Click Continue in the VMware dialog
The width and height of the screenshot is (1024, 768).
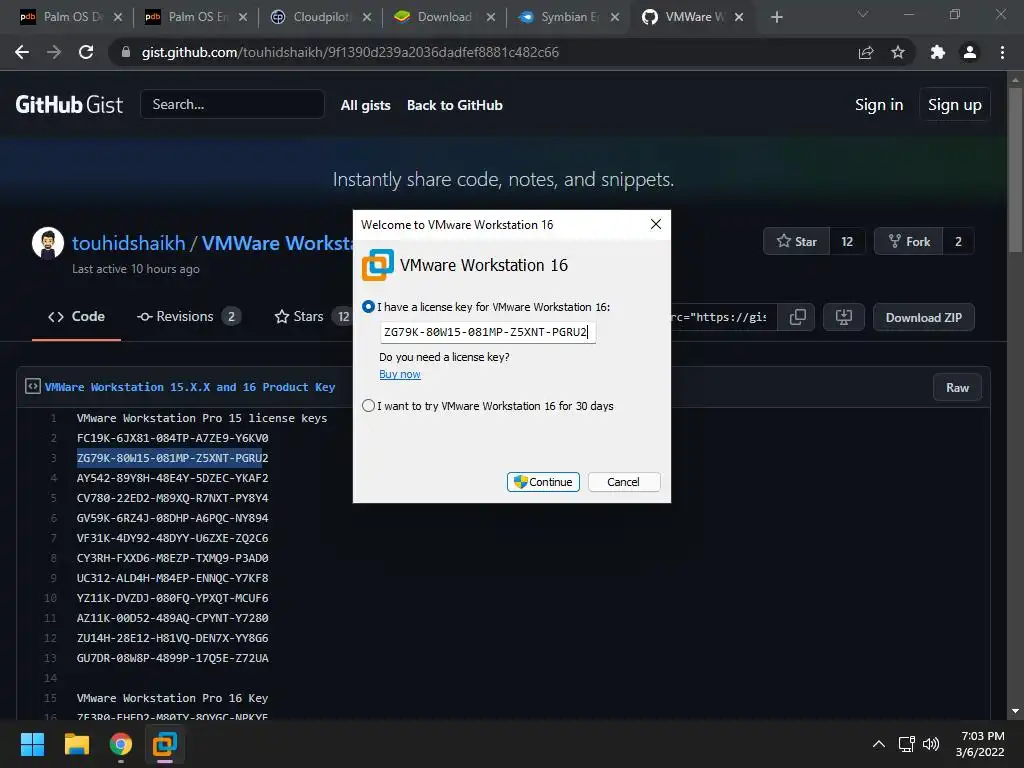tap(543, 482)
